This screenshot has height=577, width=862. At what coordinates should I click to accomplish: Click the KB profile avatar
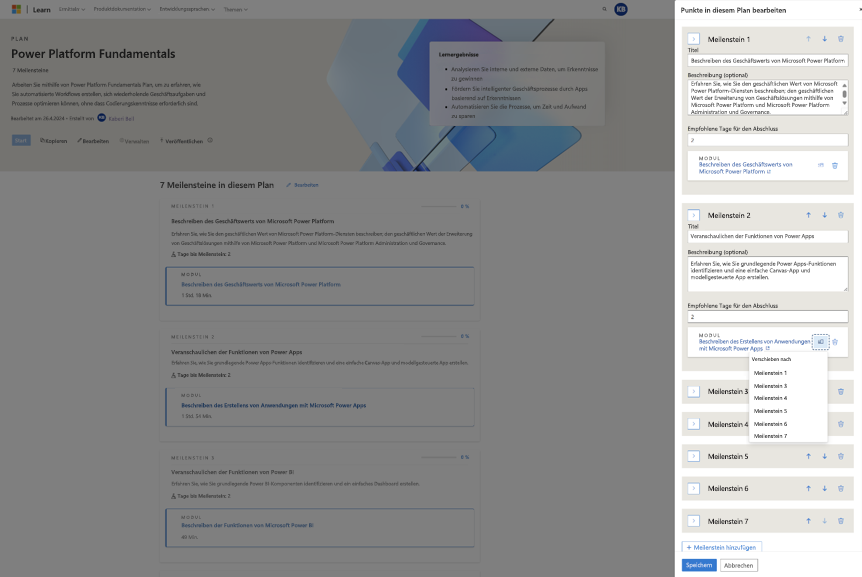coord(620,9)
